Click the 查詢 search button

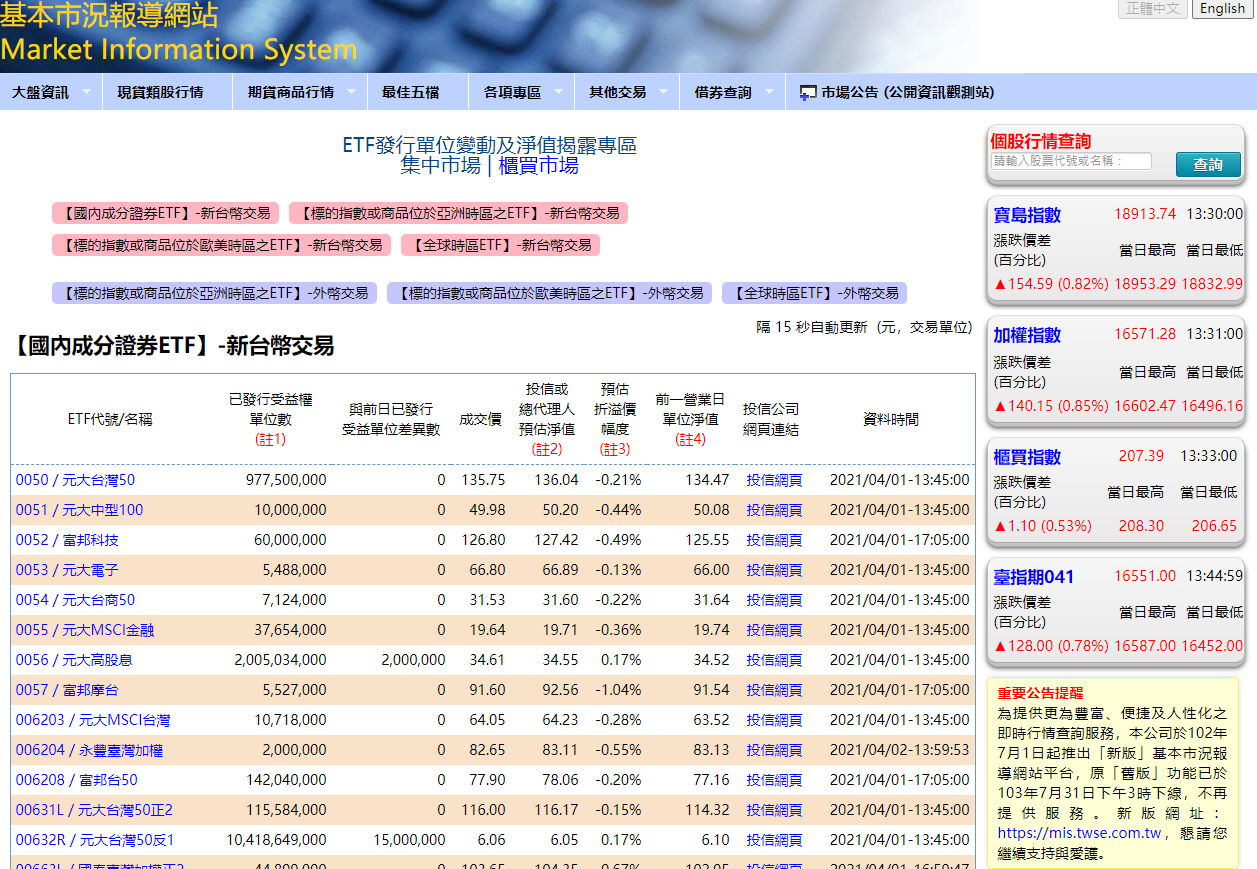[1208, 164]
